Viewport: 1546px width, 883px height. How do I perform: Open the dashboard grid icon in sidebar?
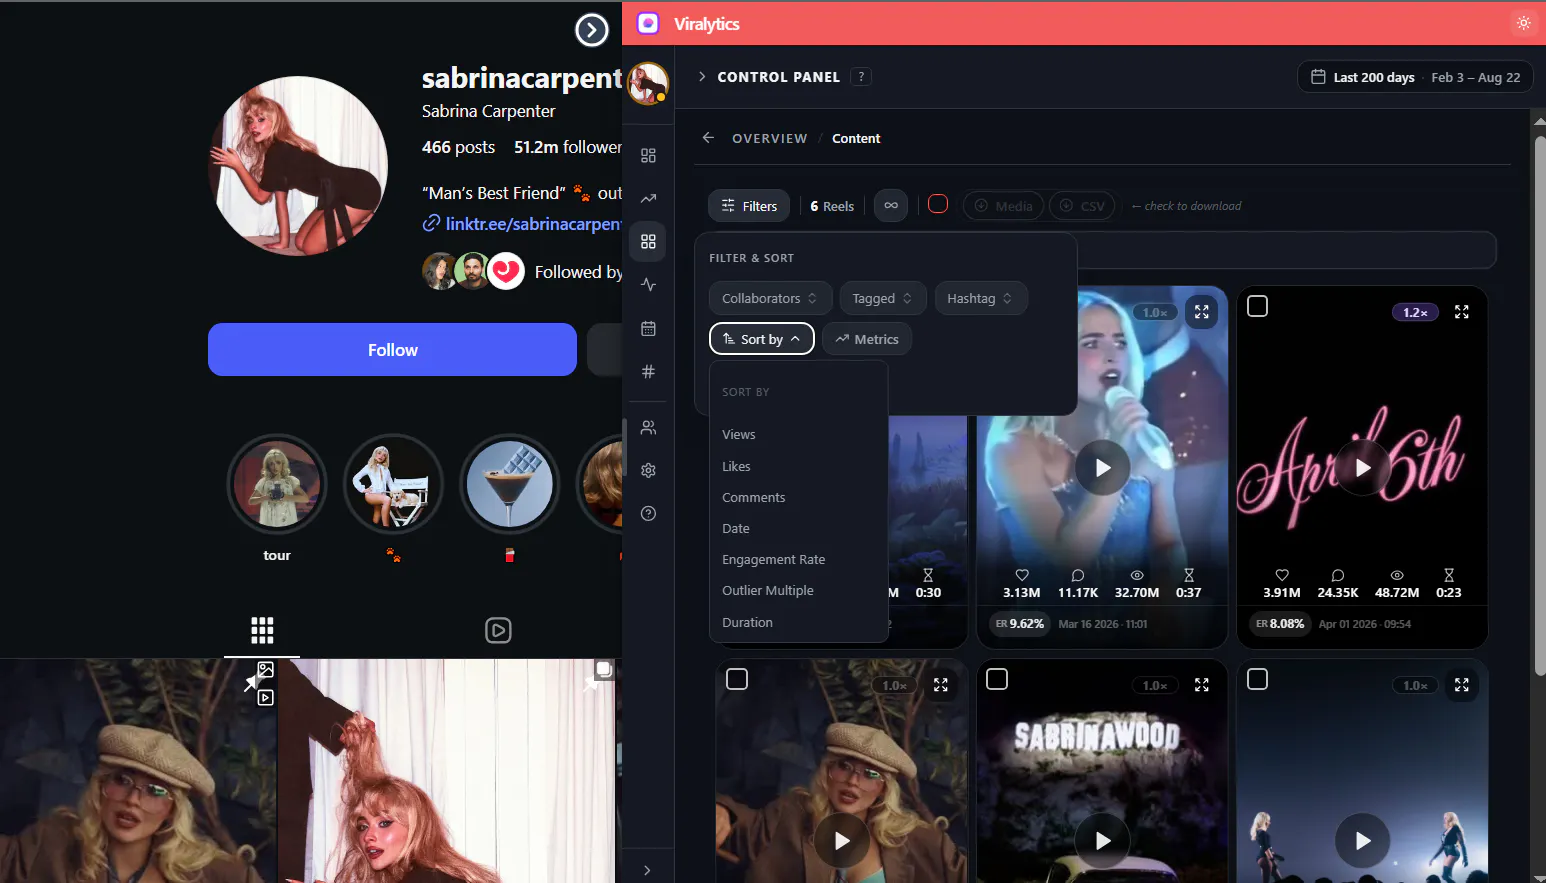(x=648, y=155)
